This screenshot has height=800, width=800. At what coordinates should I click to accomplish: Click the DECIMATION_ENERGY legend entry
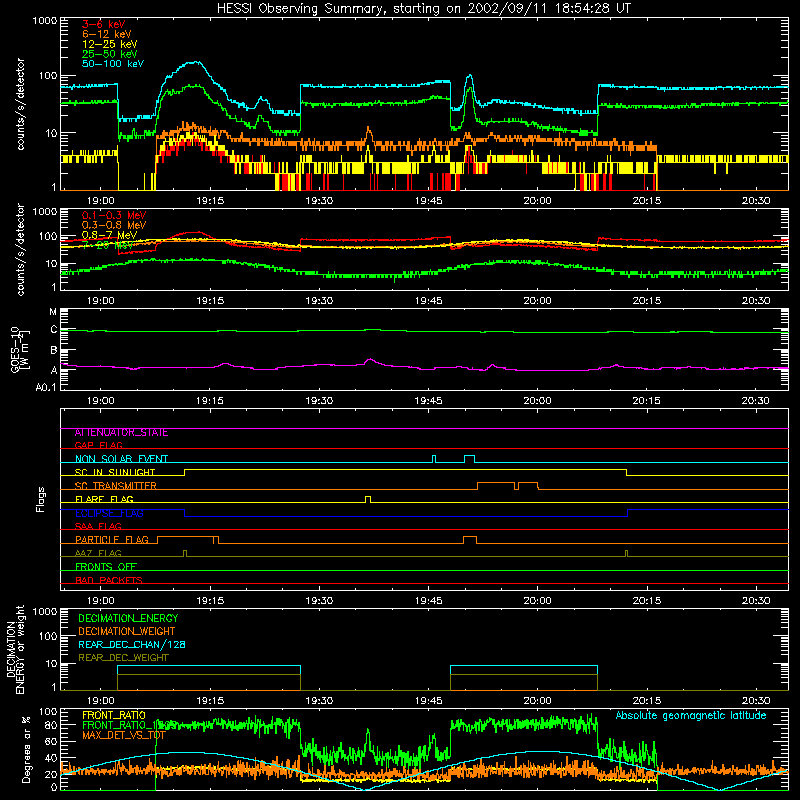(x=128, y=618)
